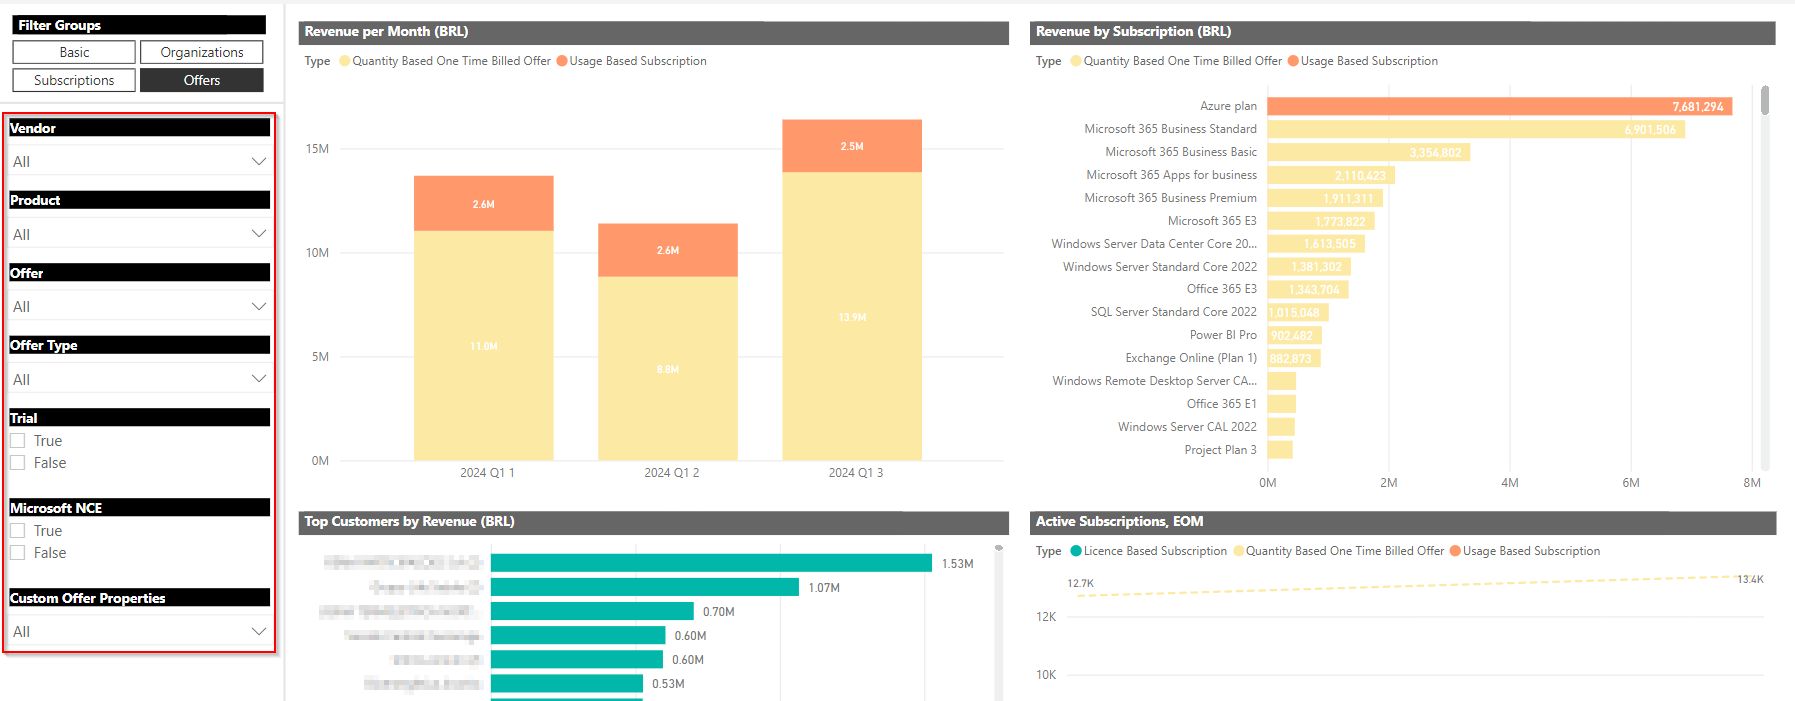Click the SQL Server Standard Core 2022 bar
Screen dimensions: 1795x701
[x=1298, y=312]
